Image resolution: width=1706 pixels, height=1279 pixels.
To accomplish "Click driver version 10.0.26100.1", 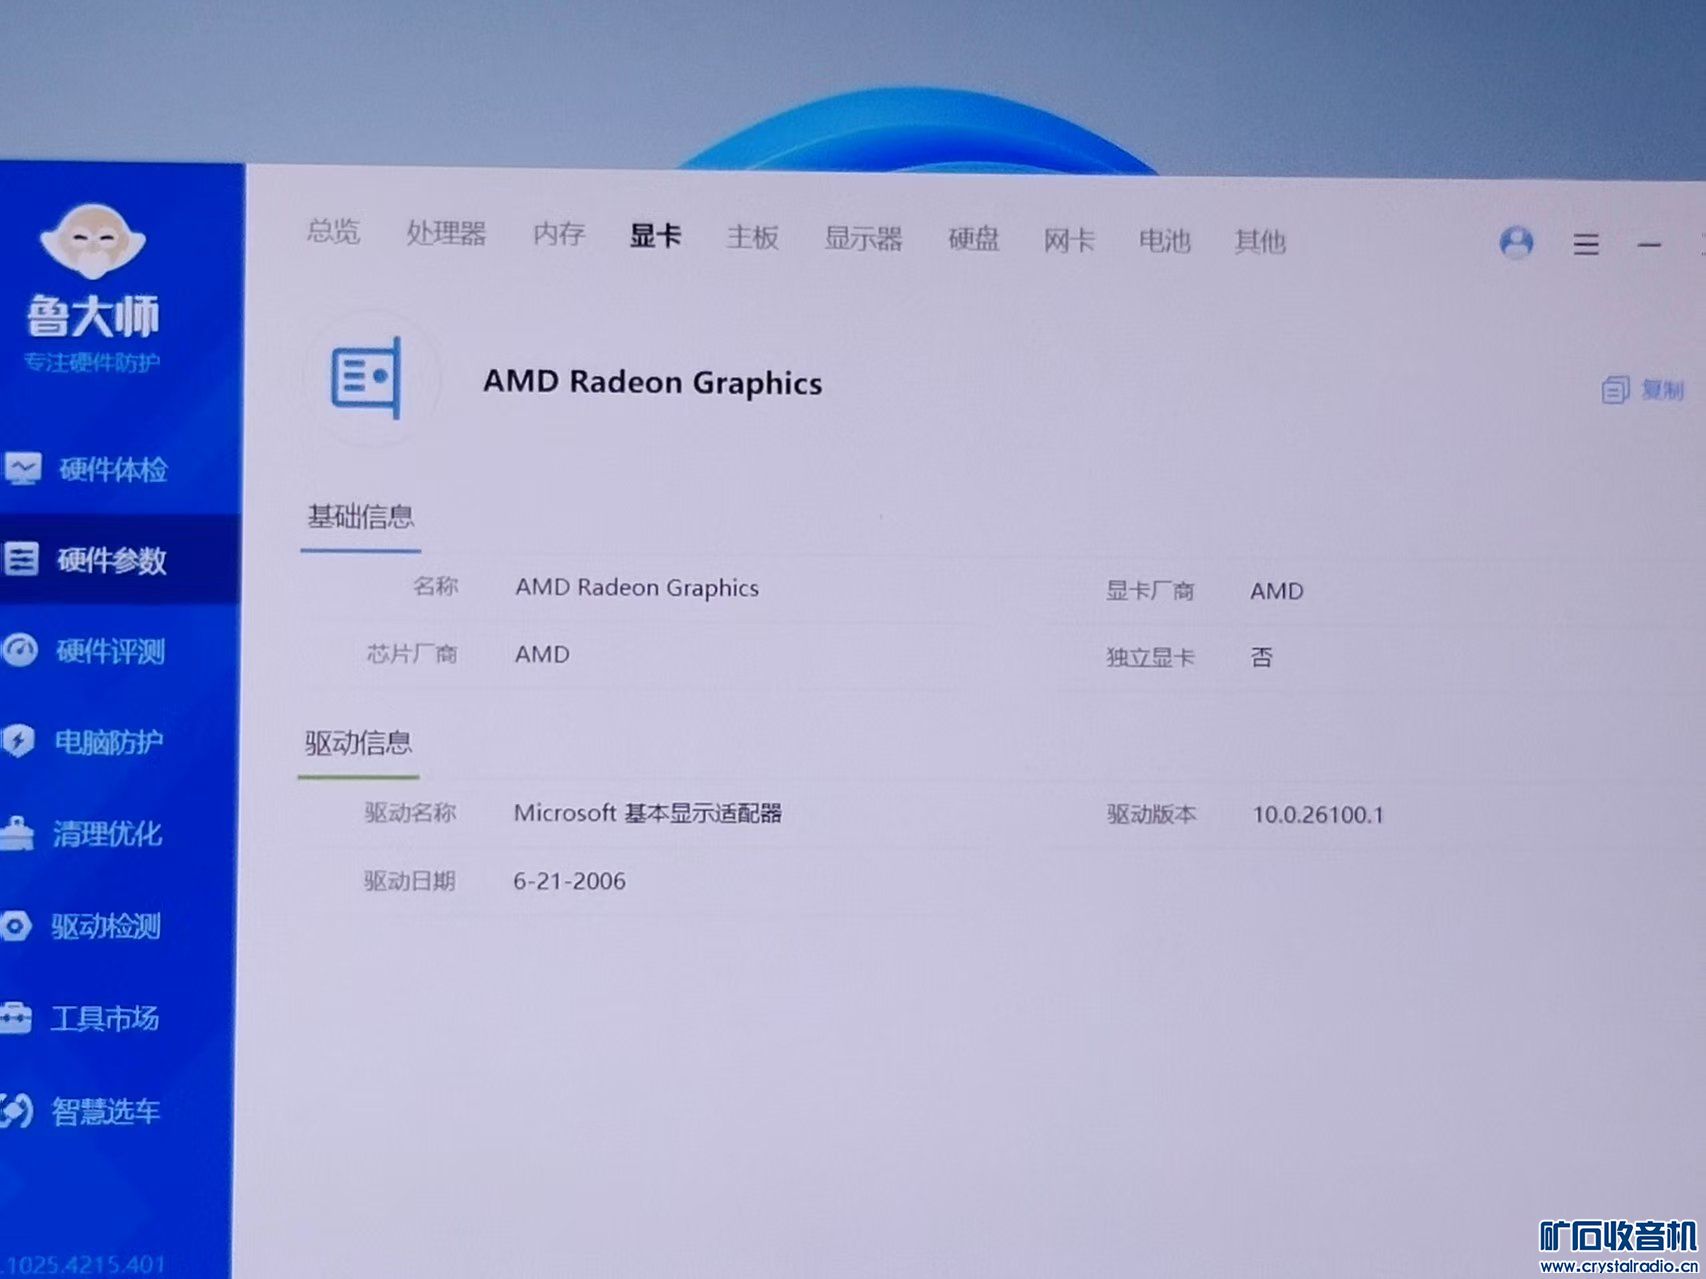I will click(x=1318, y=815).
